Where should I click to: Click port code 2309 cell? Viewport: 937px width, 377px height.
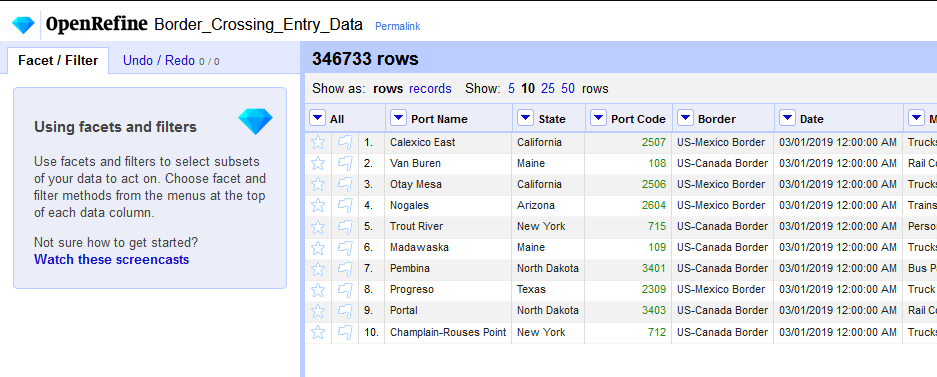tap(628, 289)
